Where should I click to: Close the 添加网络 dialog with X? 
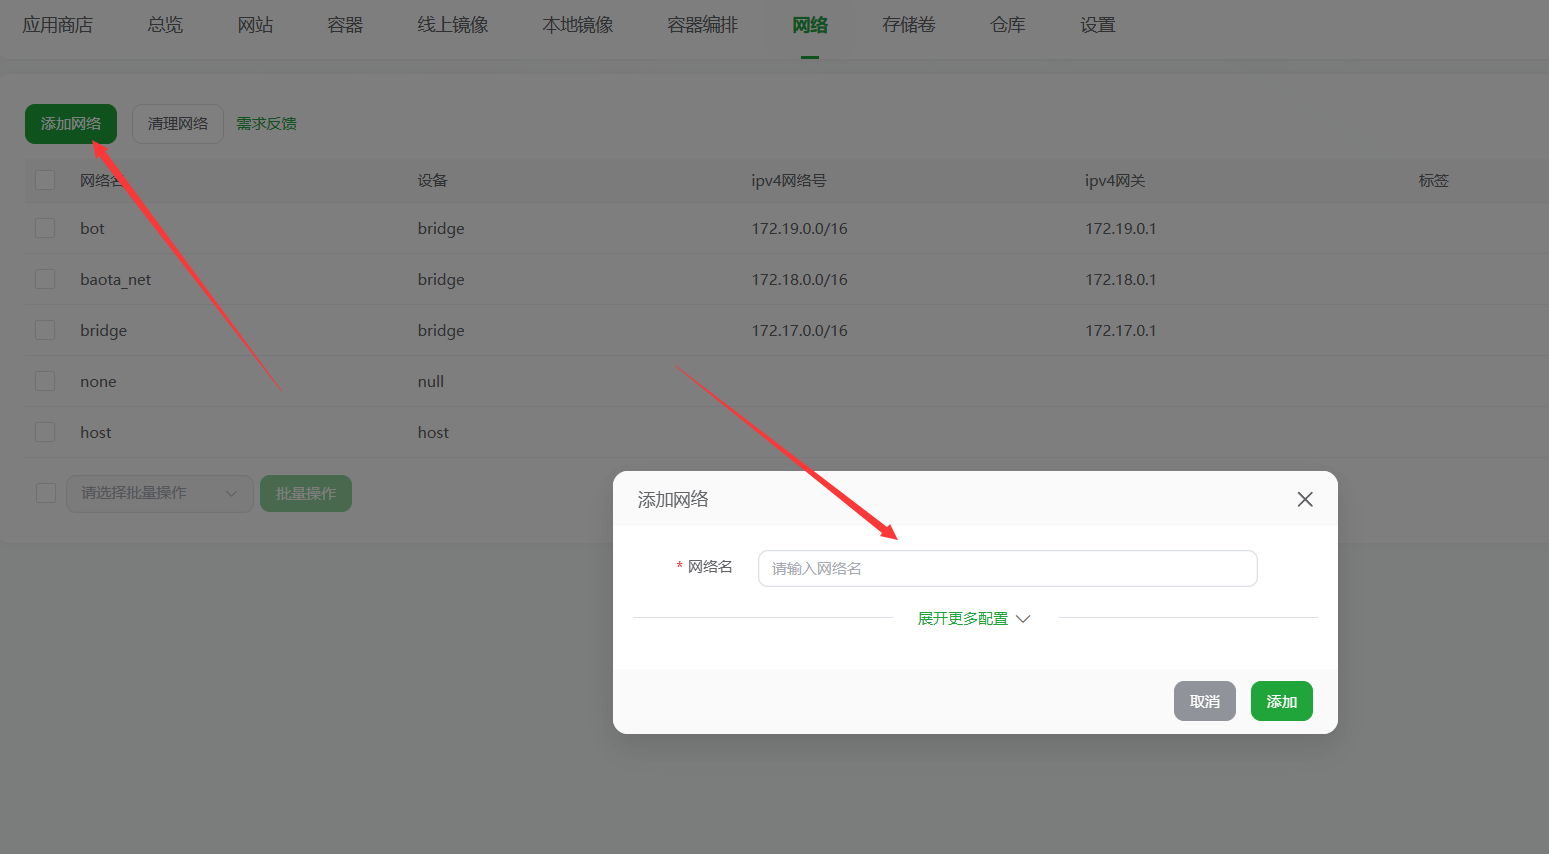coord(1304,499)
